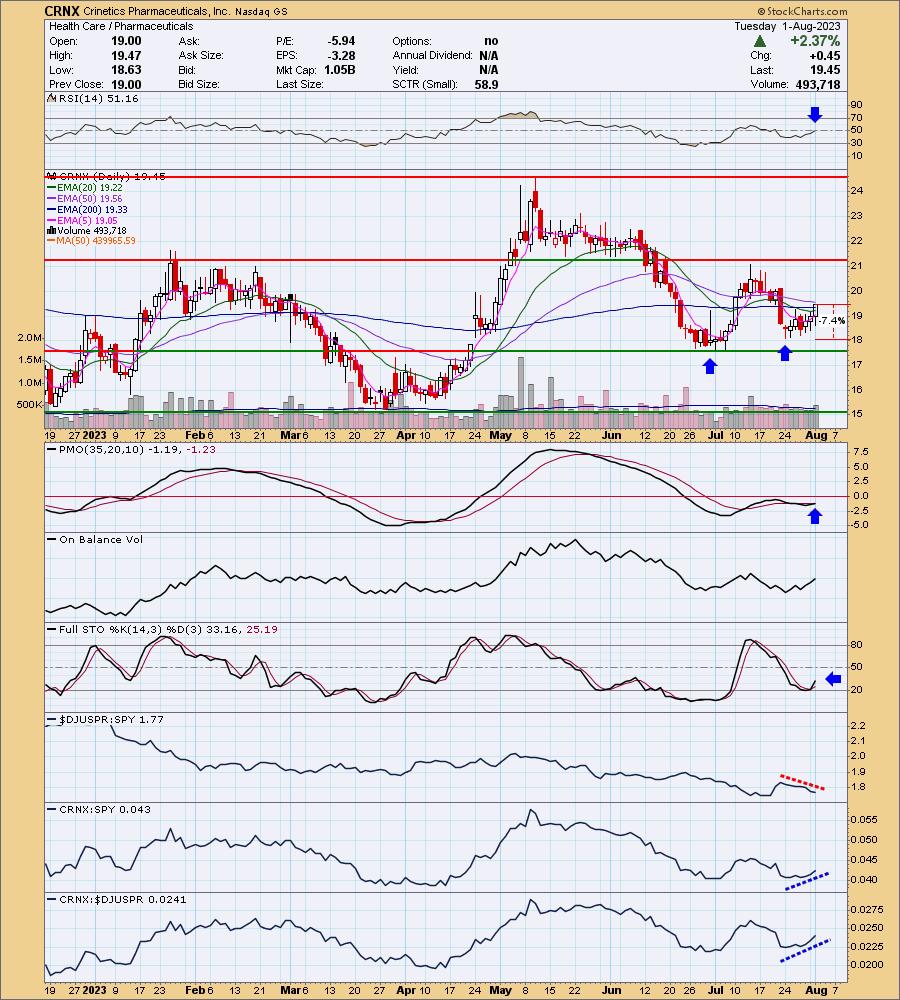The height and width of the screenshot is (1000, 900).
Task: Click the SCTR (Small) value 58.9
Action: (x=486, y=84)
